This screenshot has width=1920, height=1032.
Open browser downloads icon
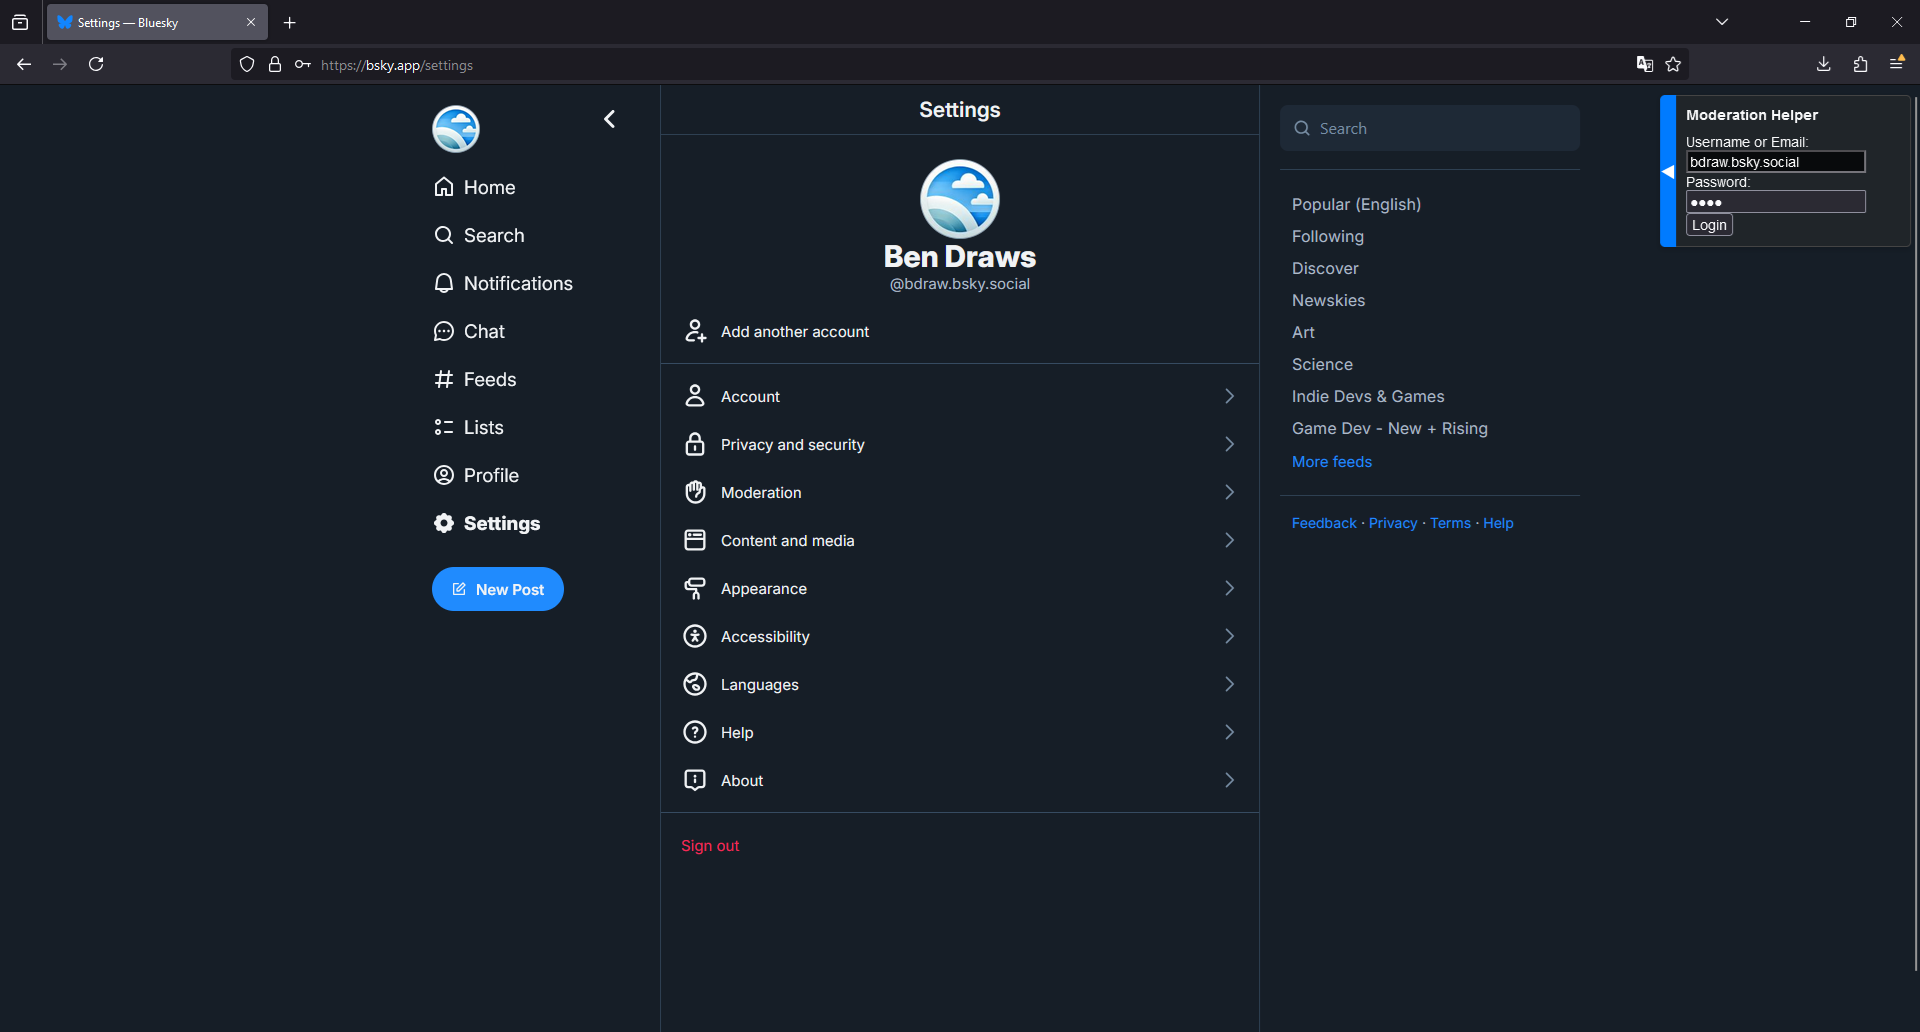pyautogui.click(x=1823, y=64)
